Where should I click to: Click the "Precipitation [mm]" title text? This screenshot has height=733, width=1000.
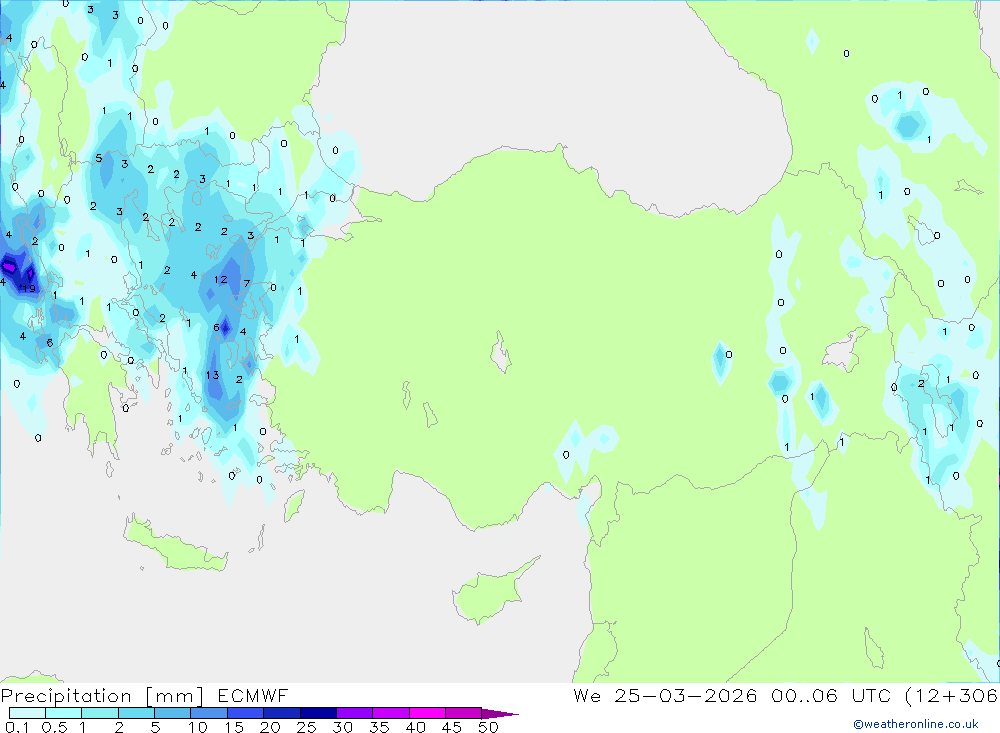[102, 696]
